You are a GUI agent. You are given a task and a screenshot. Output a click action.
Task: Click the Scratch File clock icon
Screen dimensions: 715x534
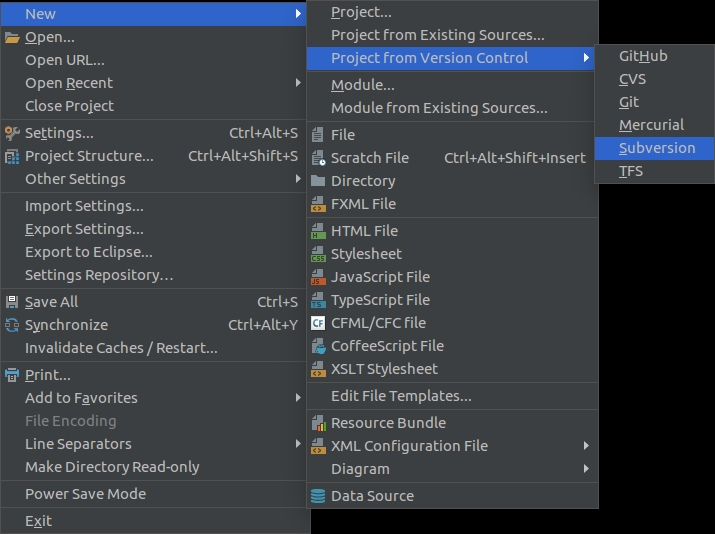318,158
